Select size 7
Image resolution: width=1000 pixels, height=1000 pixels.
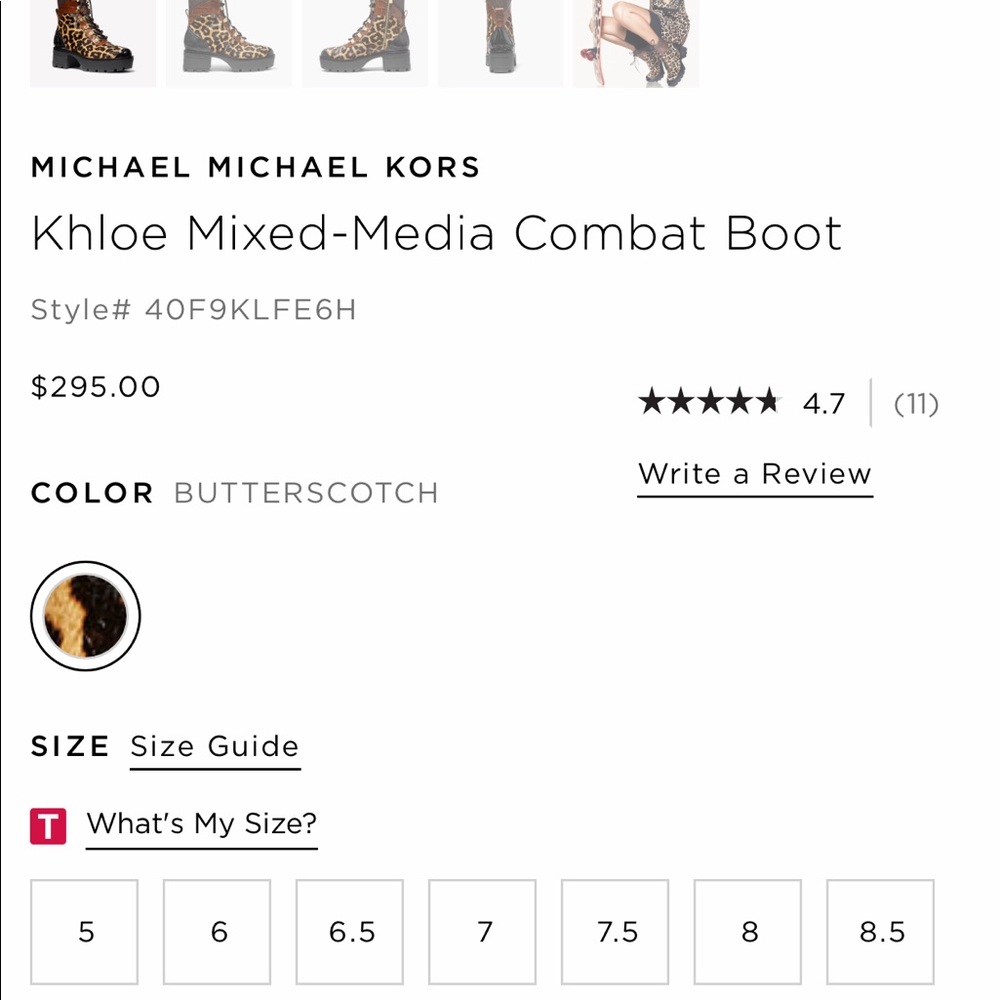483,932
